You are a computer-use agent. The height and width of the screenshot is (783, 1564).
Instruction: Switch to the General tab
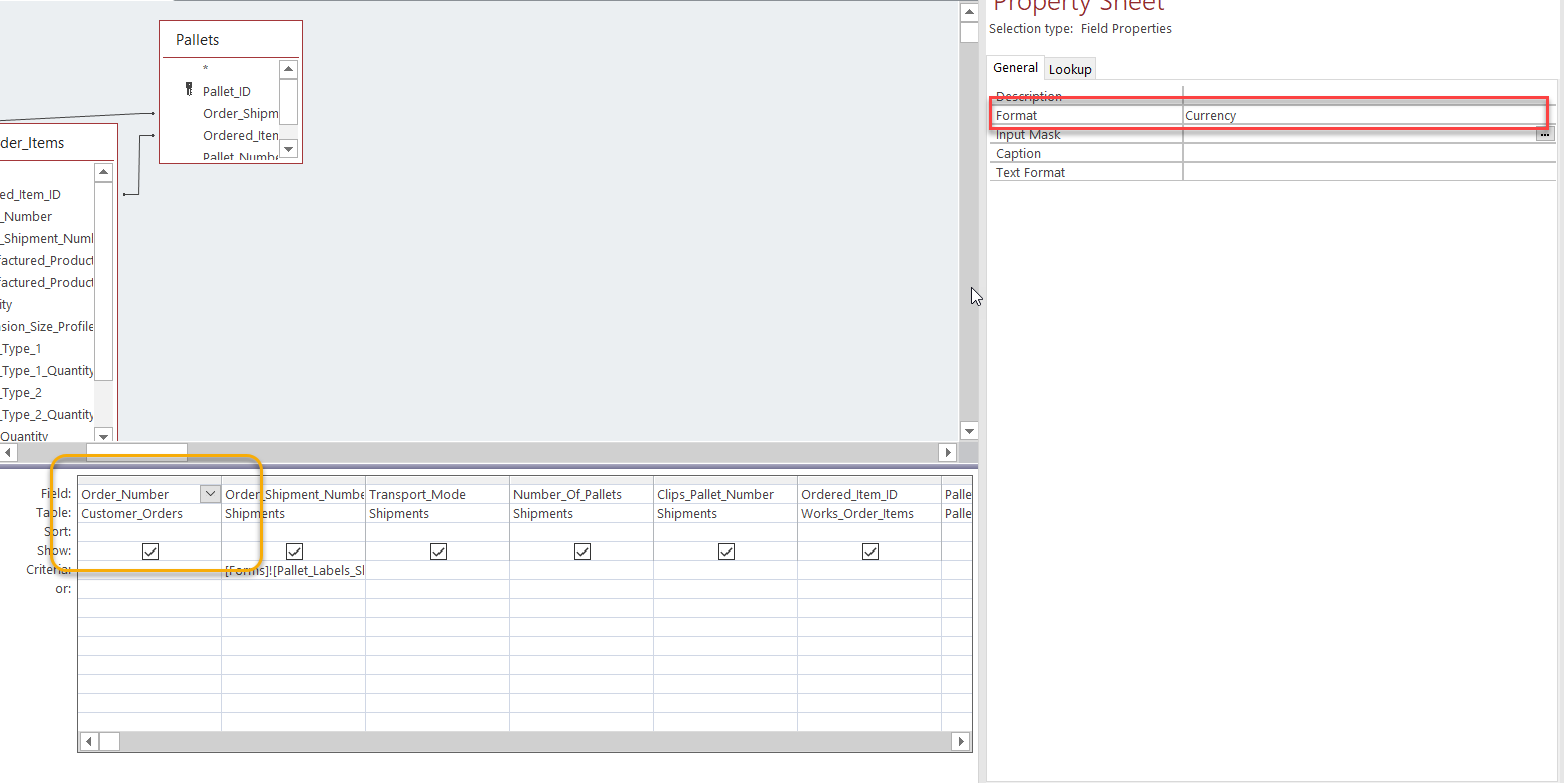coord(1015,68)
